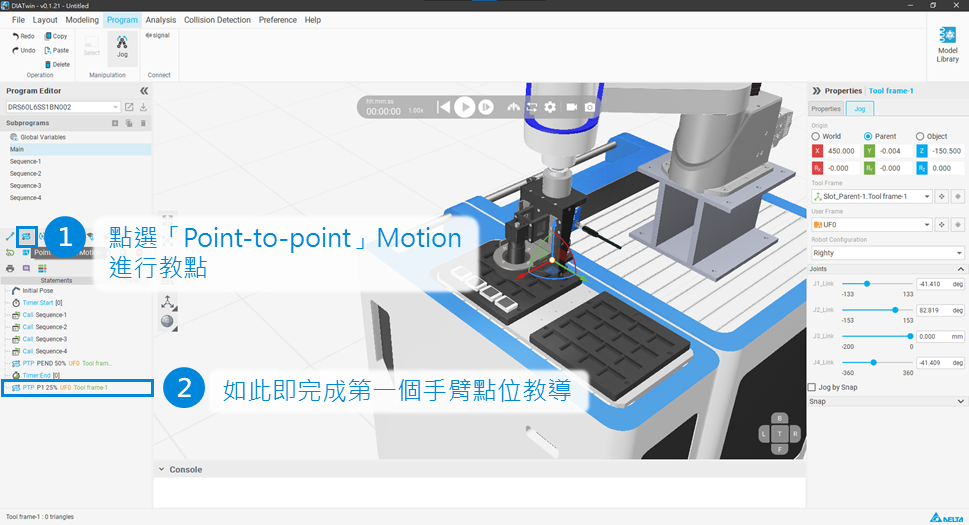Open the Preference menu

point(277,20)
